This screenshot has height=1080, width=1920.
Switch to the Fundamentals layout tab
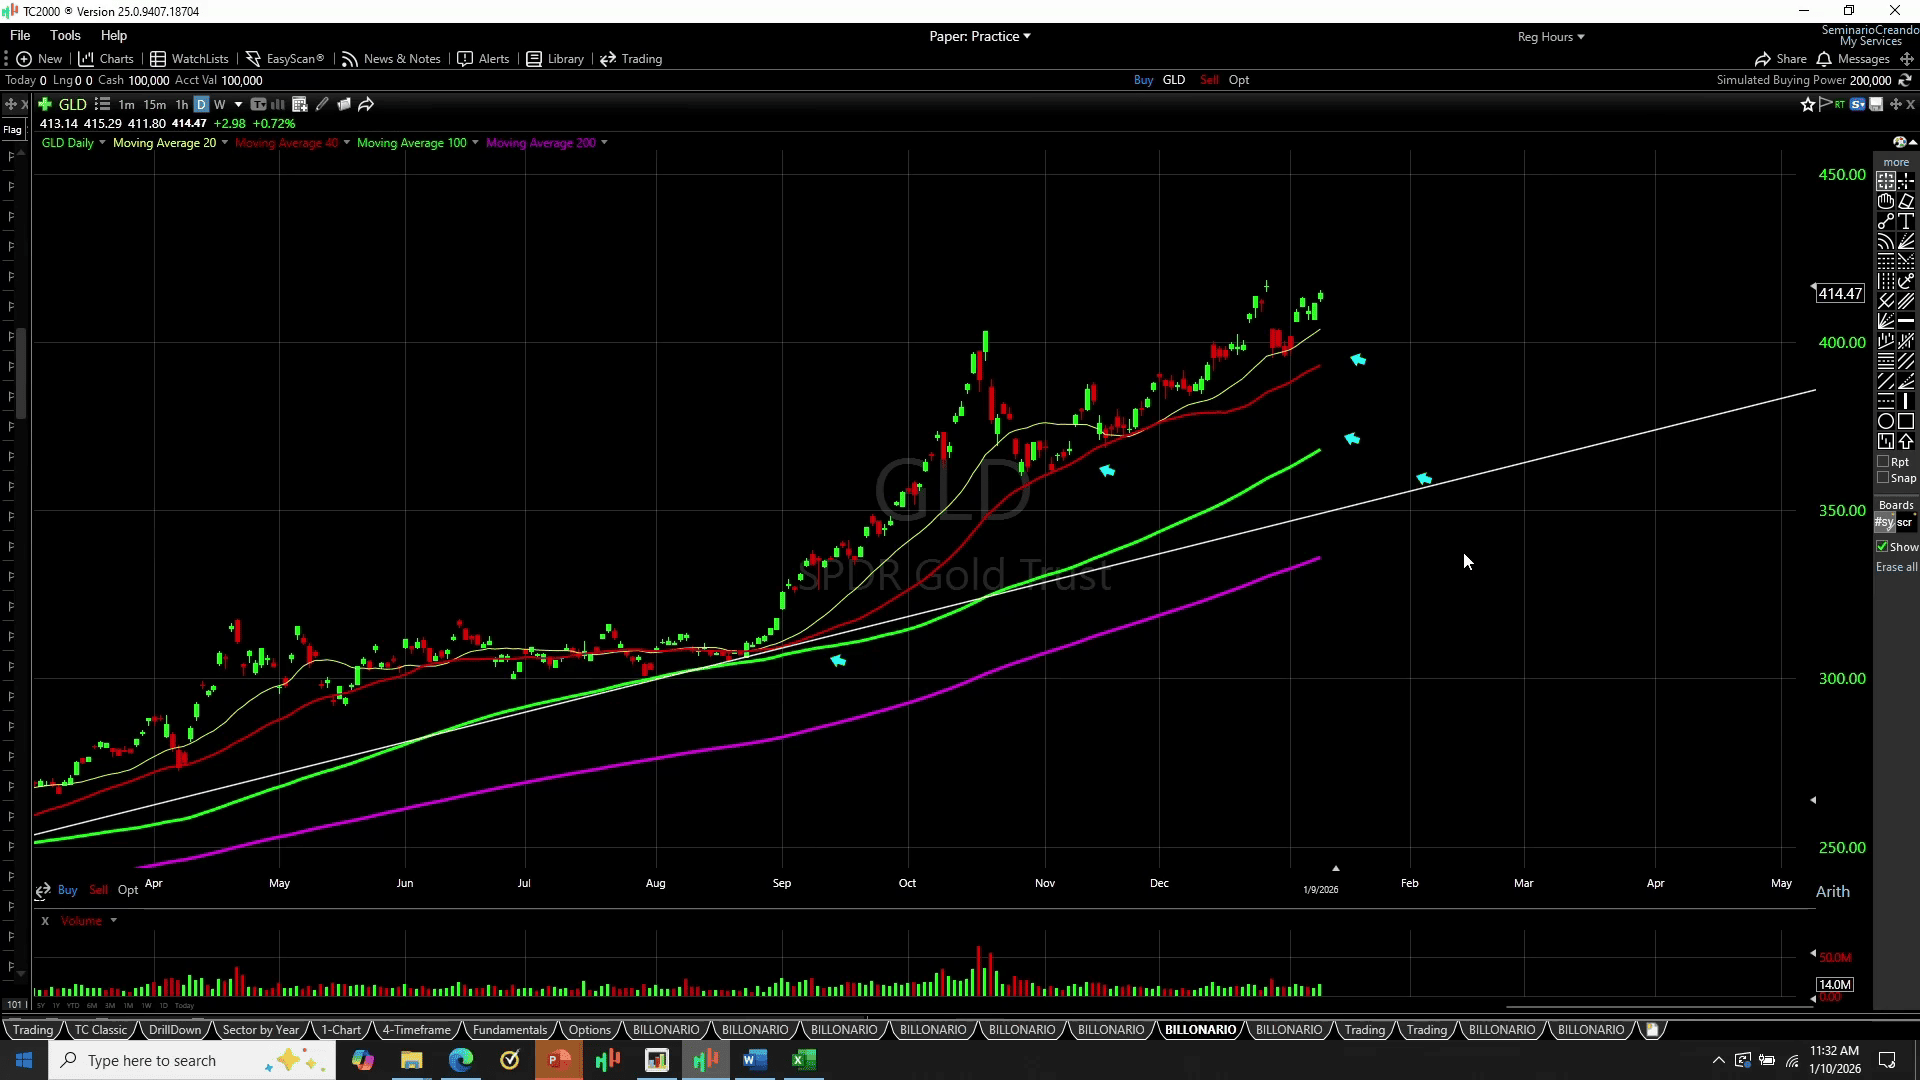[509, 1029]
